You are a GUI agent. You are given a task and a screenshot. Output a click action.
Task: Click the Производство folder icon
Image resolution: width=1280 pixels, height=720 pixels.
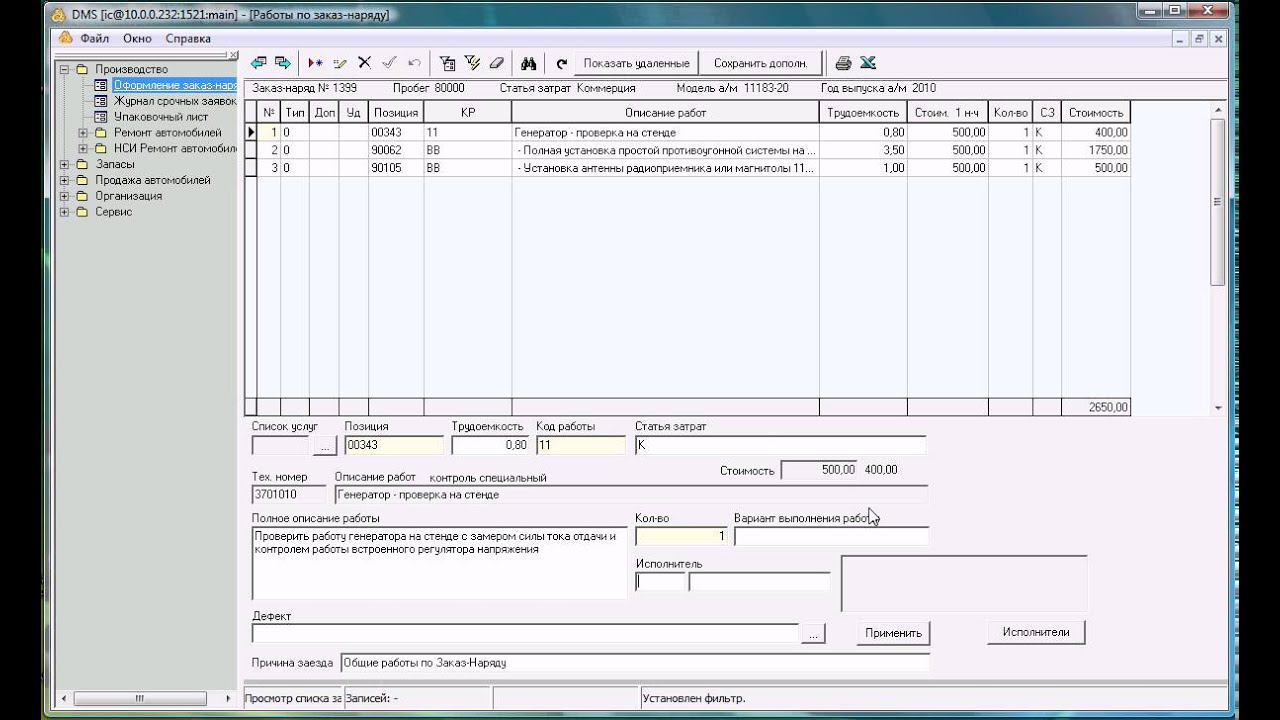[x=83, y=69]
